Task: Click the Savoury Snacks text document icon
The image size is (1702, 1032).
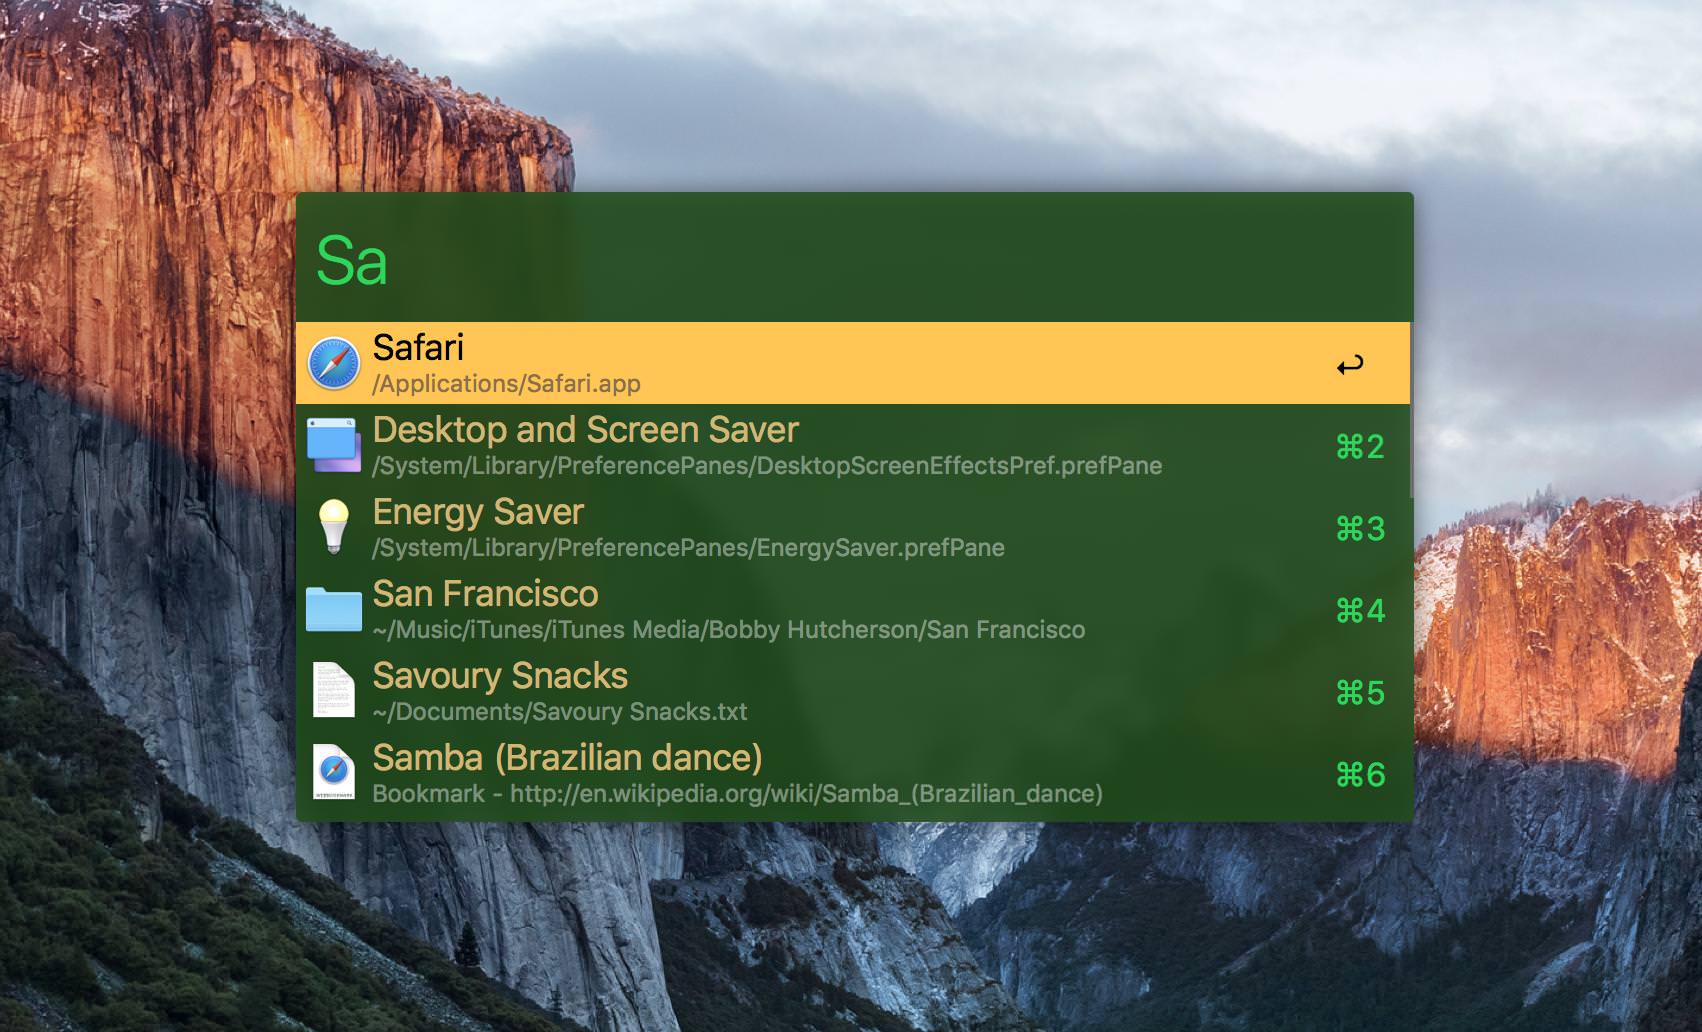Action: (333, 691)
